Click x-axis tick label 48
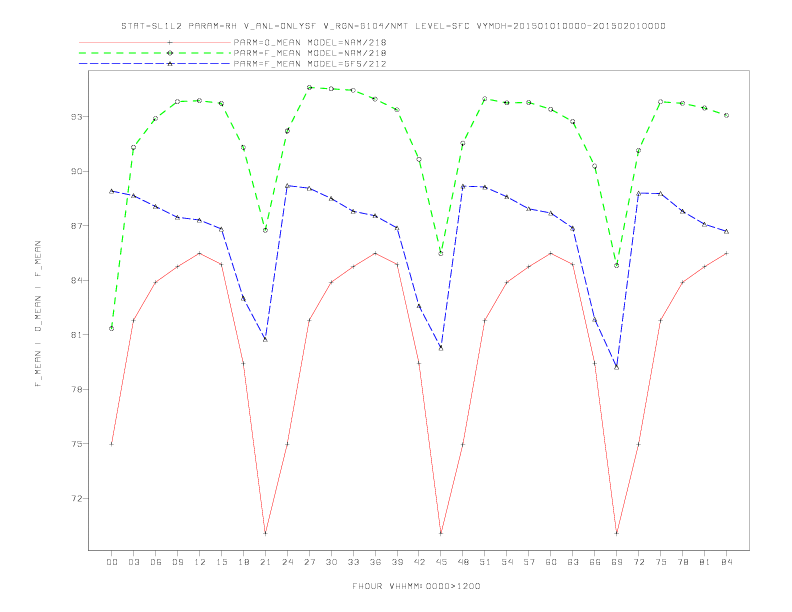 [463, 562]
